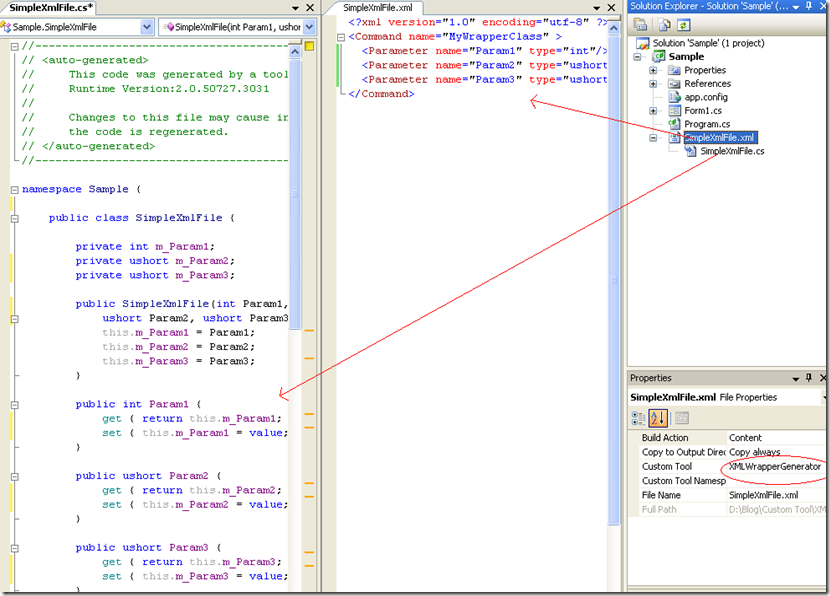
Task: Collapse the auto-generated comment block
Action: point(15,46)
